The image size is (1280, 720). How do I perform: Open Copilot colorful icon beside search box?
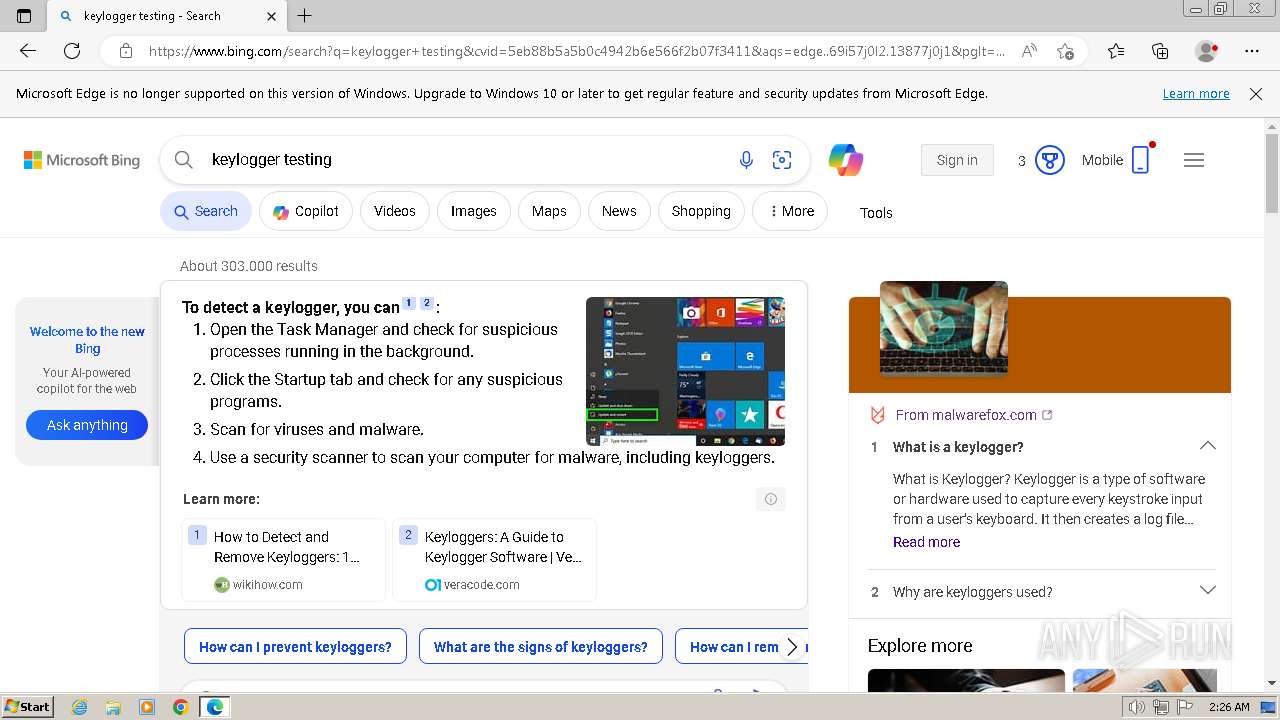pos(846,160)
